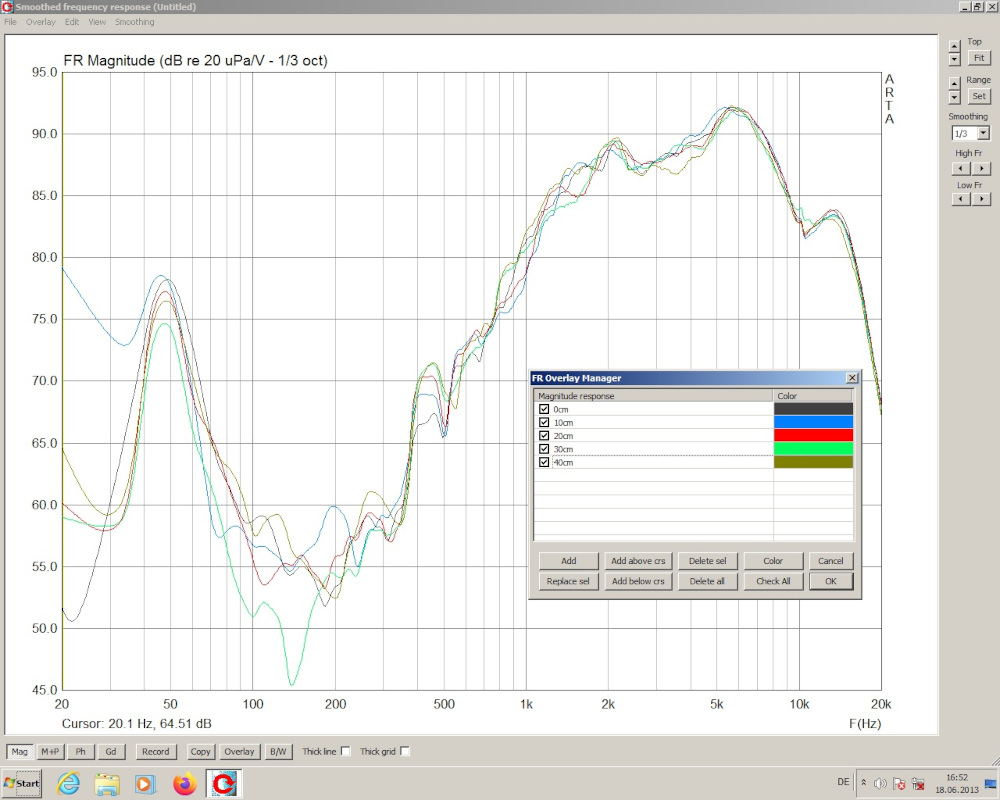Click the ARTA application taskbar icon
Image resolution: width=1000 pixels, height=800 pixels.
point(224,782)
